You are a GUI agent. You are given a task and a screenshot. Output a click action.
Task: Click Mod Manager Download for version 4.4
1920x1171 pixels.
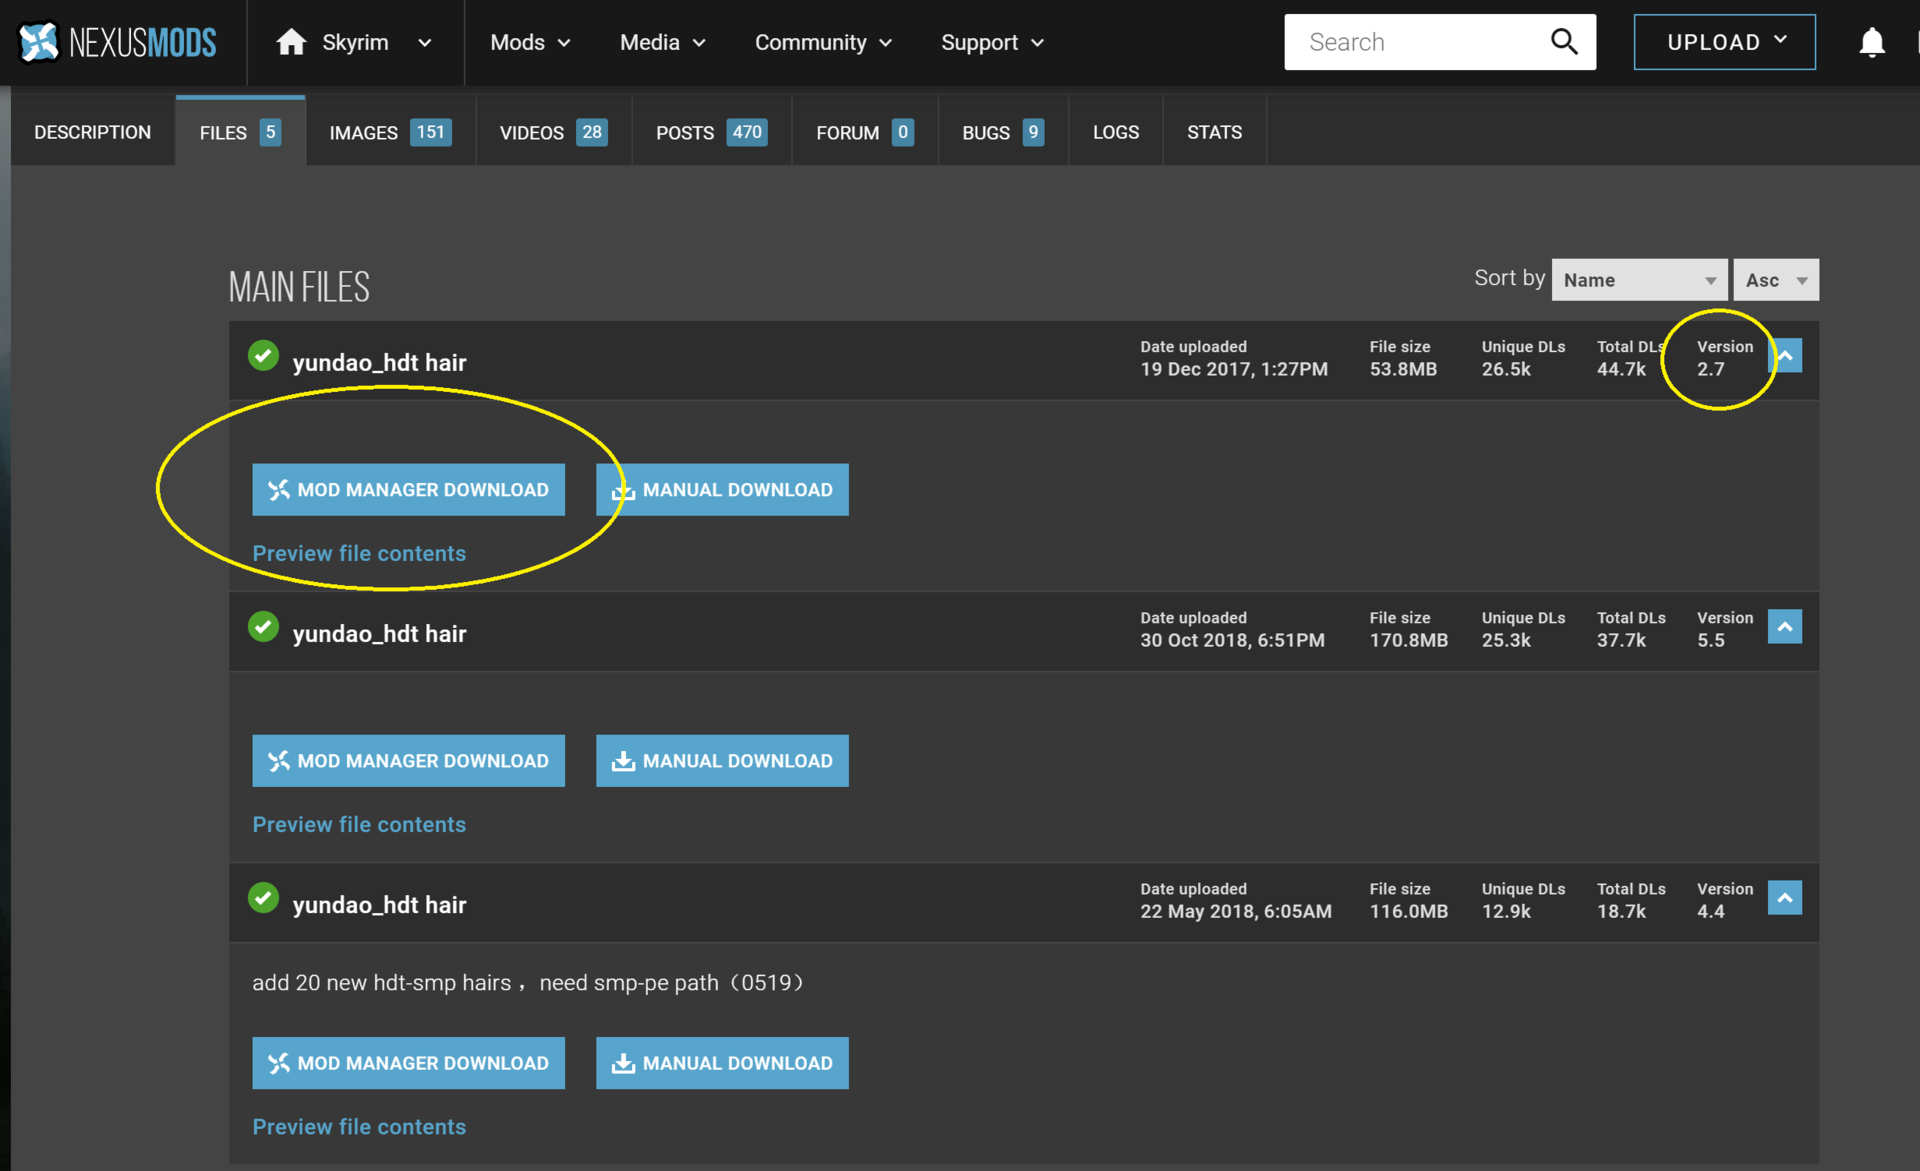click(x=408, y=1063)
